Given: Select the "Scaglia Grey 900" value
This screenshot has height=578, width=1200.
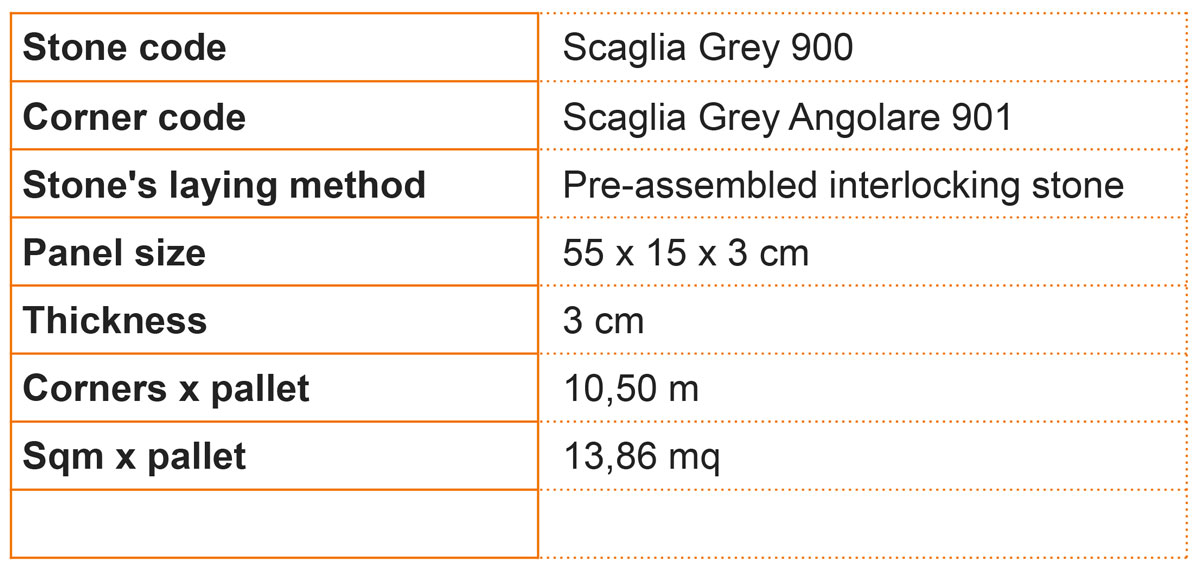Looking at the screenshot, I should [708, 48].
